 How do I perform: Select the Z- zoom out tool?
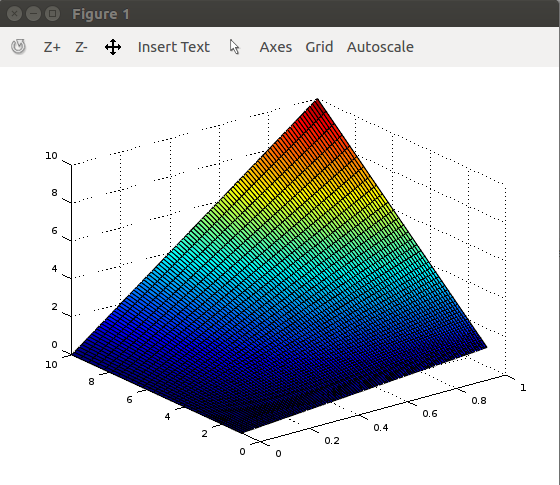coord(81,47)
